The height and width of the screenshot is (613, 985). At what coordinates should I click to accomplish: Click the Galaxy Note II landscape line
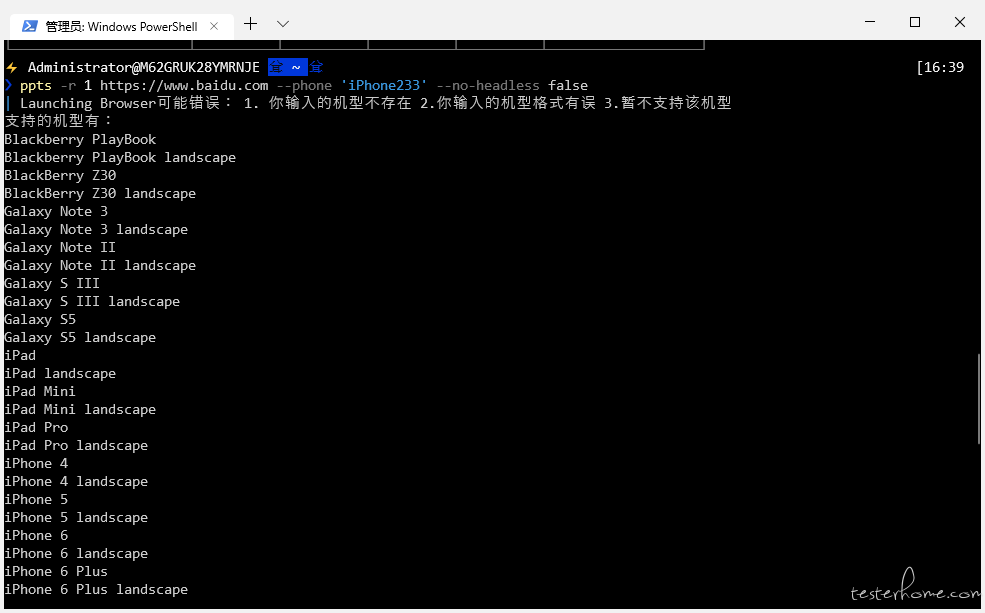[100, 266]
